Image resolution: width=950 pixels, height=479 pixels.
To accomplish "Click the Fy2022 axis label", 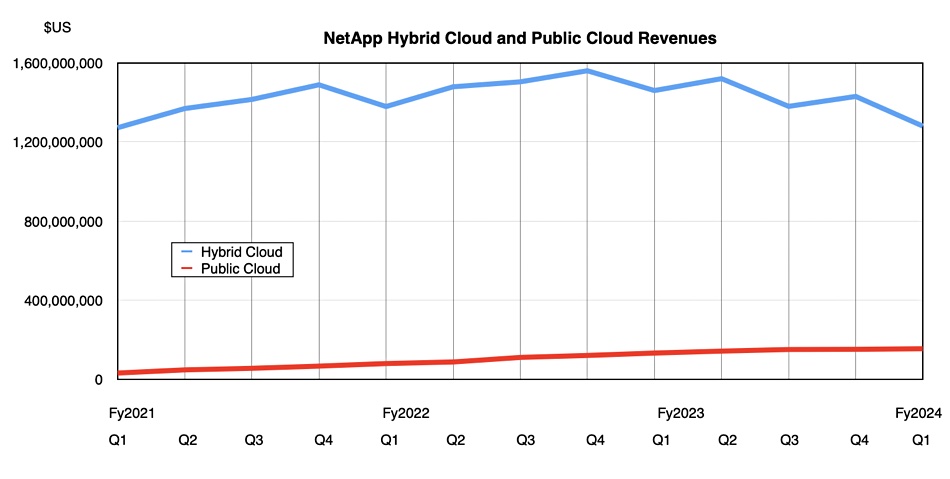I will [406, 414].
